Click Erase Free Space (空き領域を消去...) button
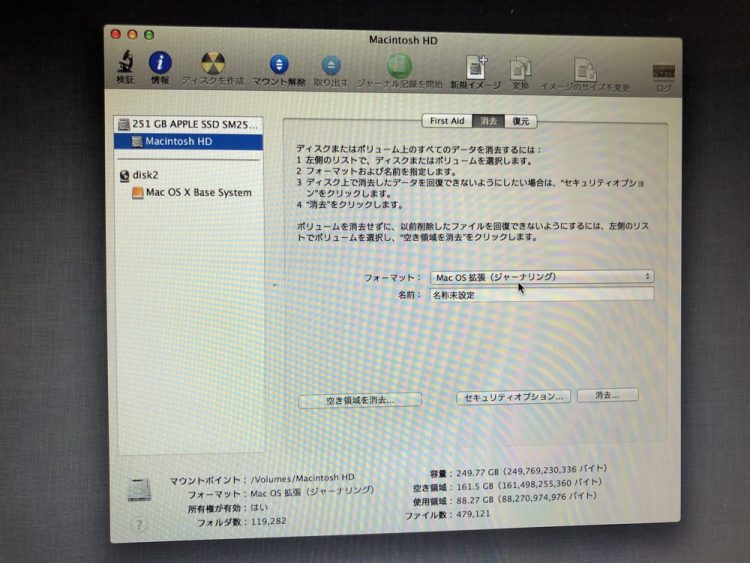This screenshot has height=563, width=750. pyautogui.click(x=360, y=400)
